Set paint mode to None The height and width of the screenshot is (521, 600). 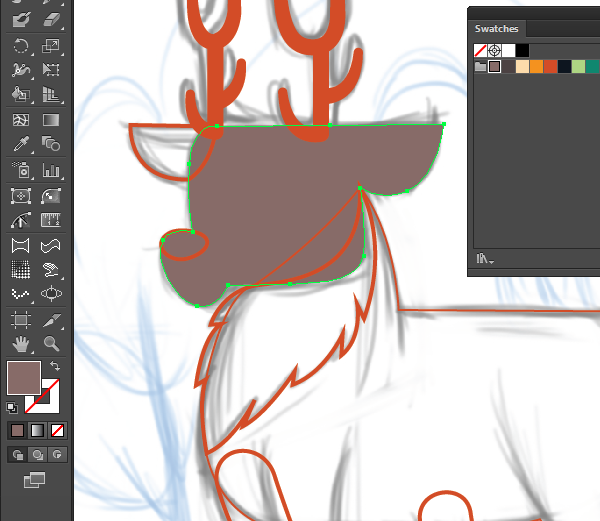click(x=57, y=431)
